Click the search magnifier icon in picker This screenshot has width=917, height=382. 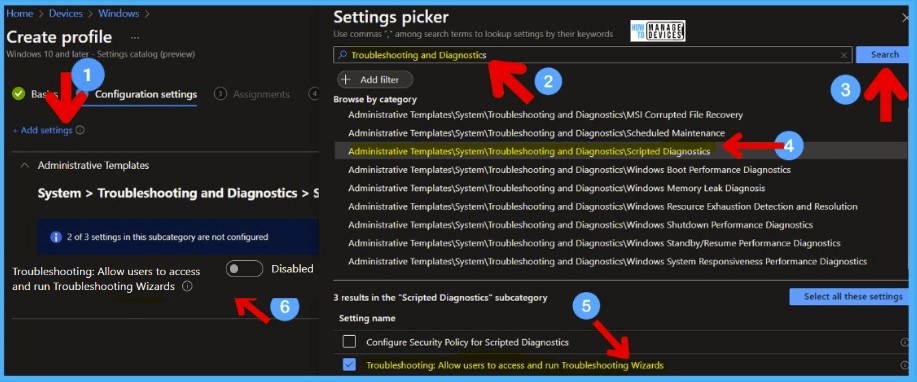(343, 55)
